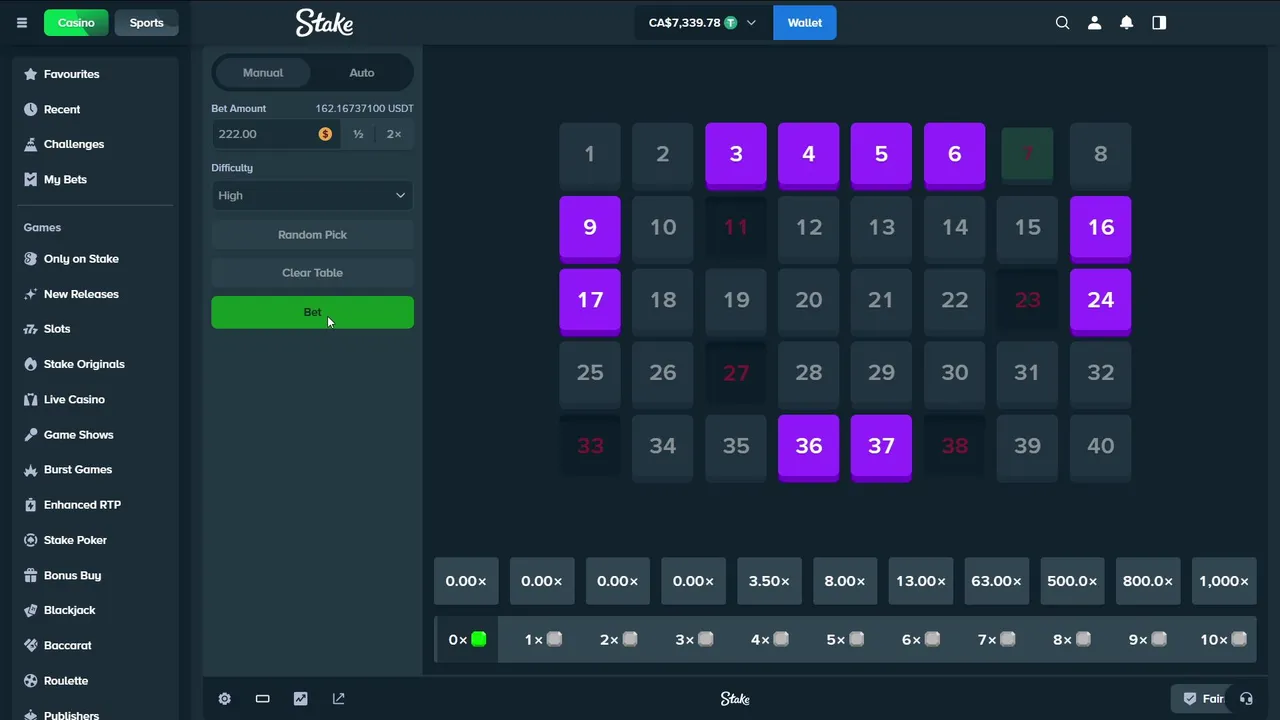This screenshot has width=1280, height=720.
Task: Open live stats chart icon
Action: 301,699
